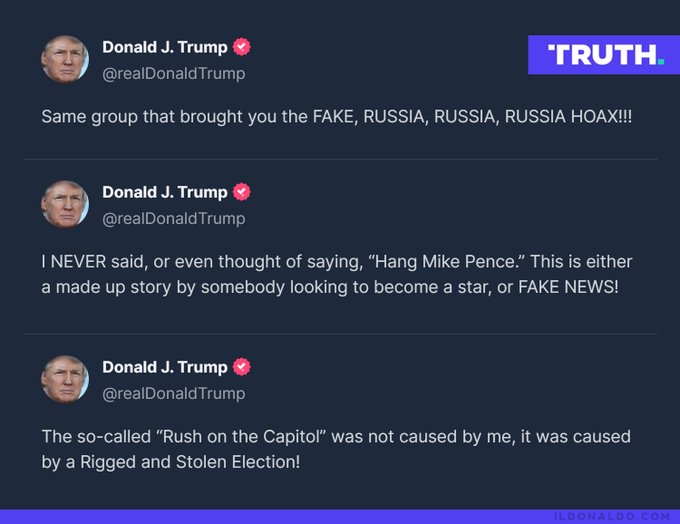Viewport: 680px width, 524px height.
Task: Open the post starting 'I NEVER said'
Action: point(337,274)
